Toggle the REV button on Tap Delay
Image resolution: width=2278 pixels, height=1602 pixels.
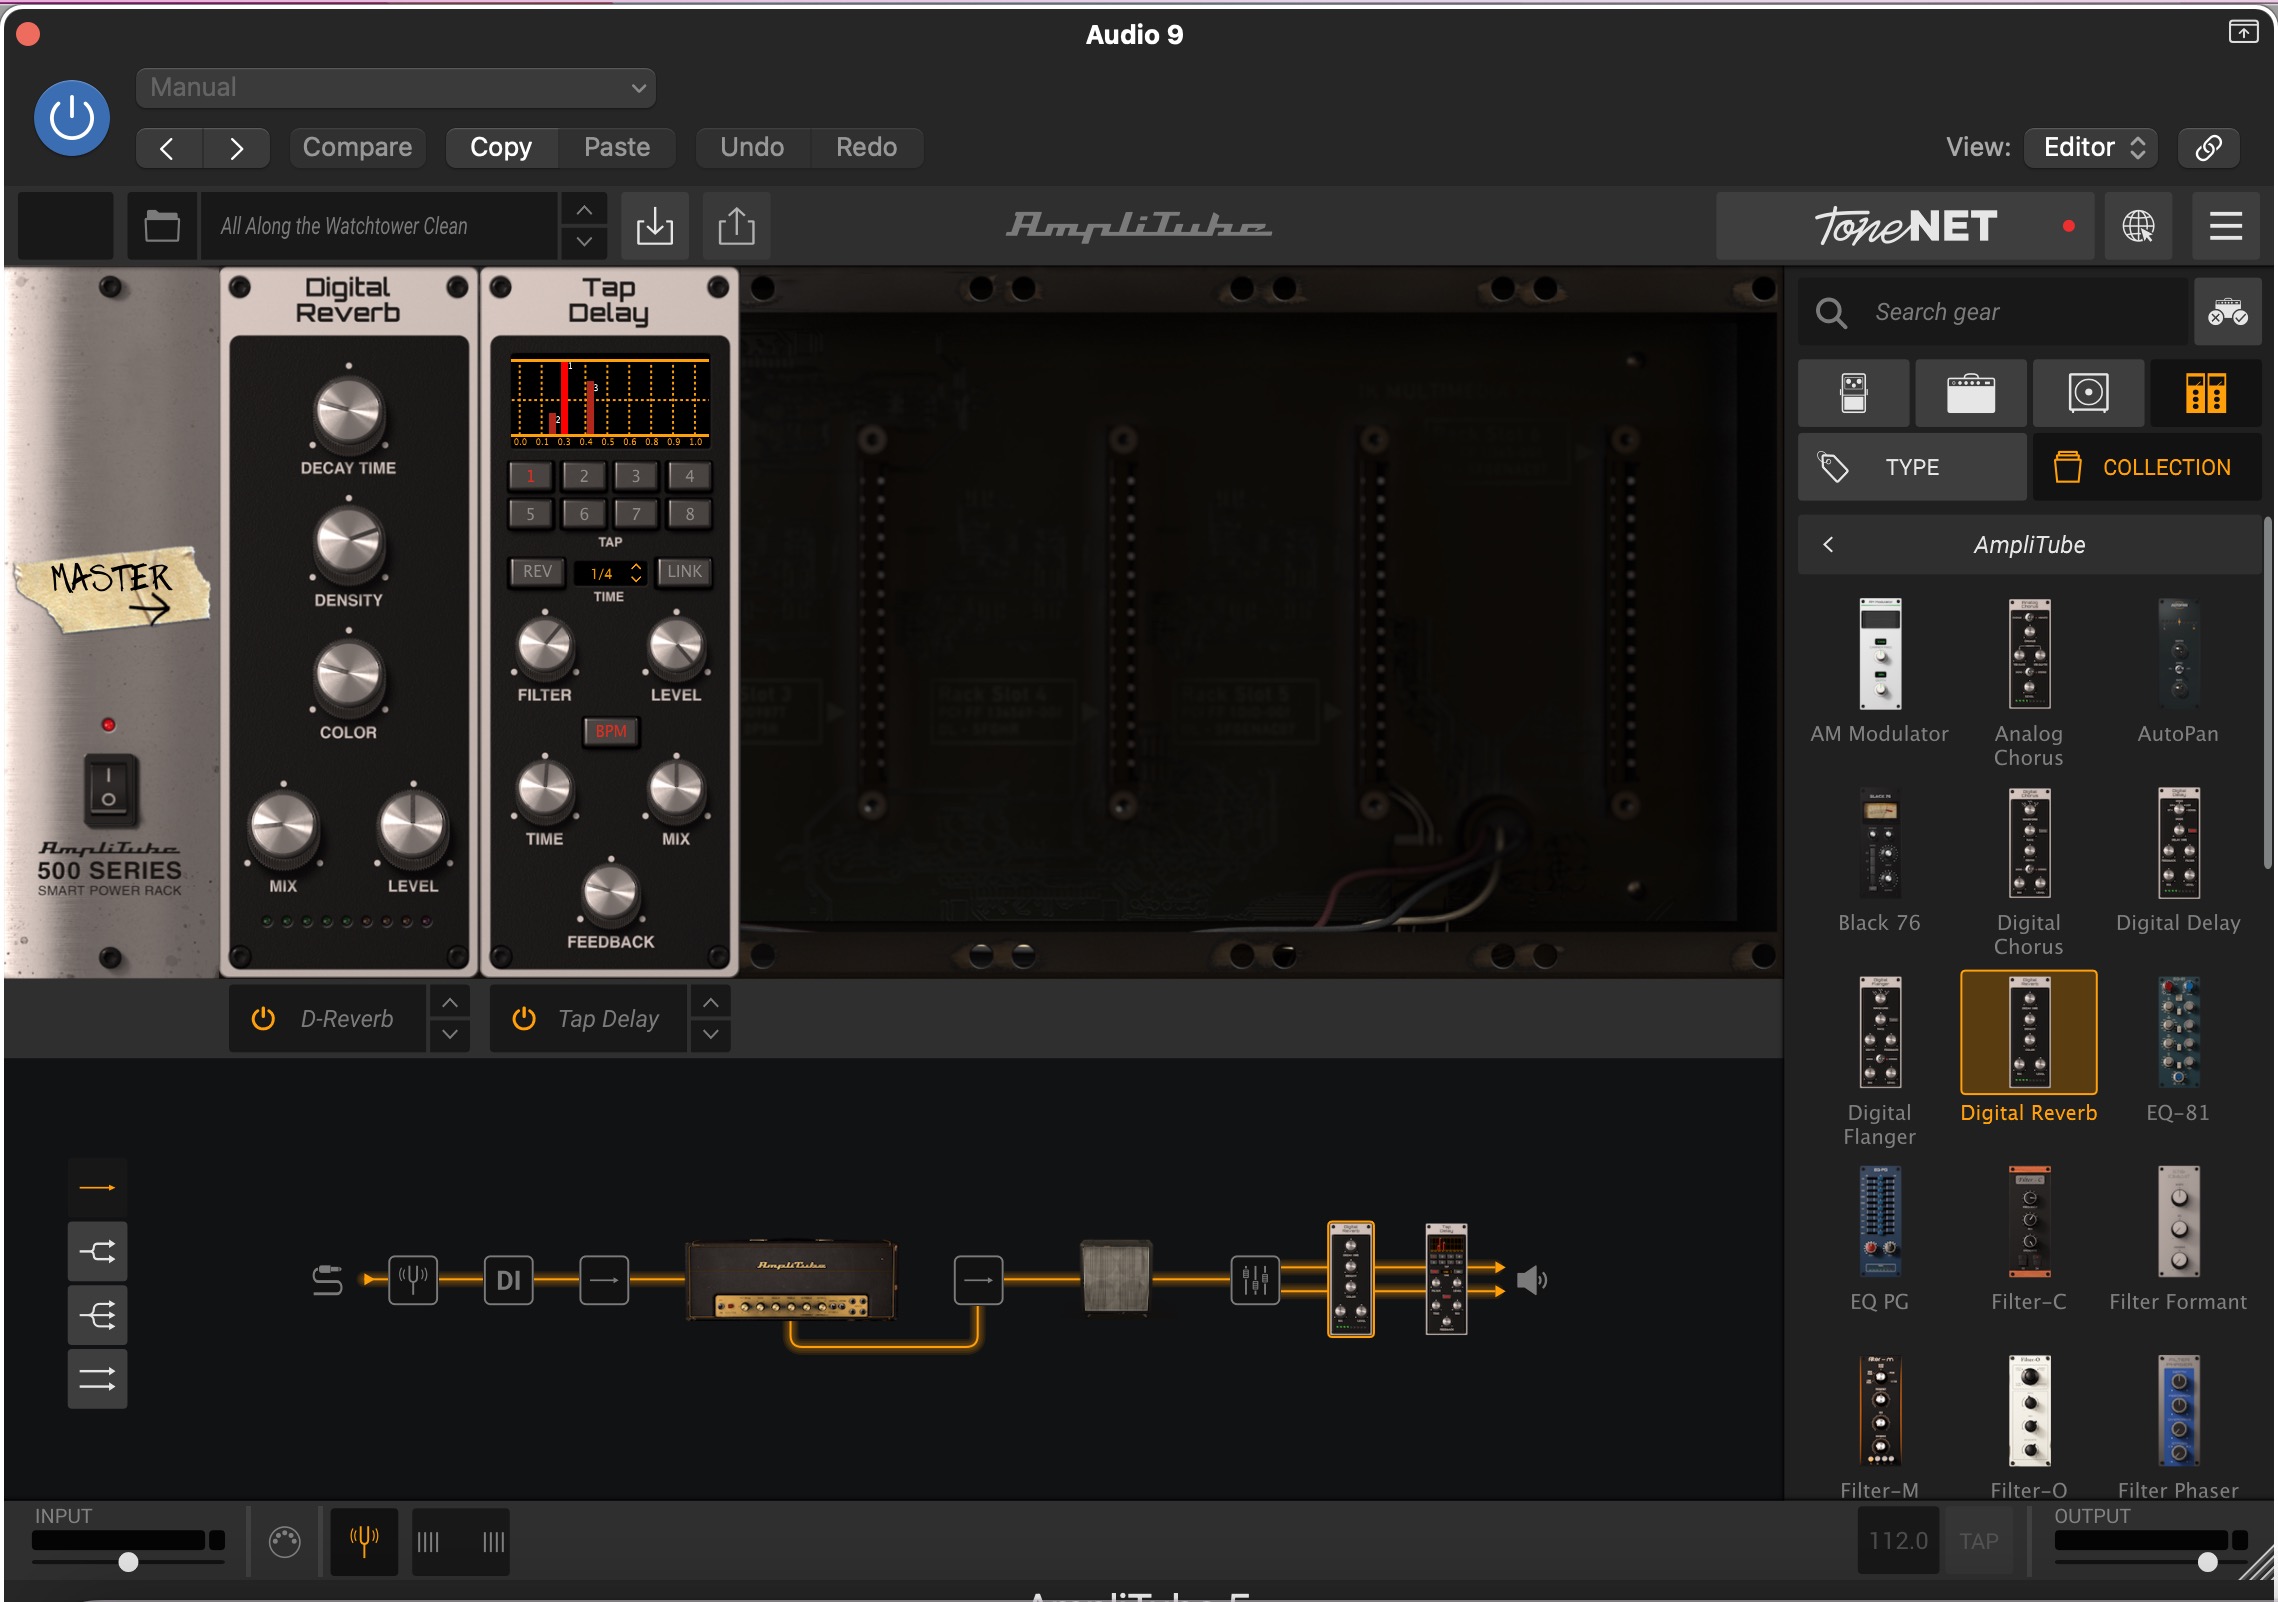pos(537,571)
